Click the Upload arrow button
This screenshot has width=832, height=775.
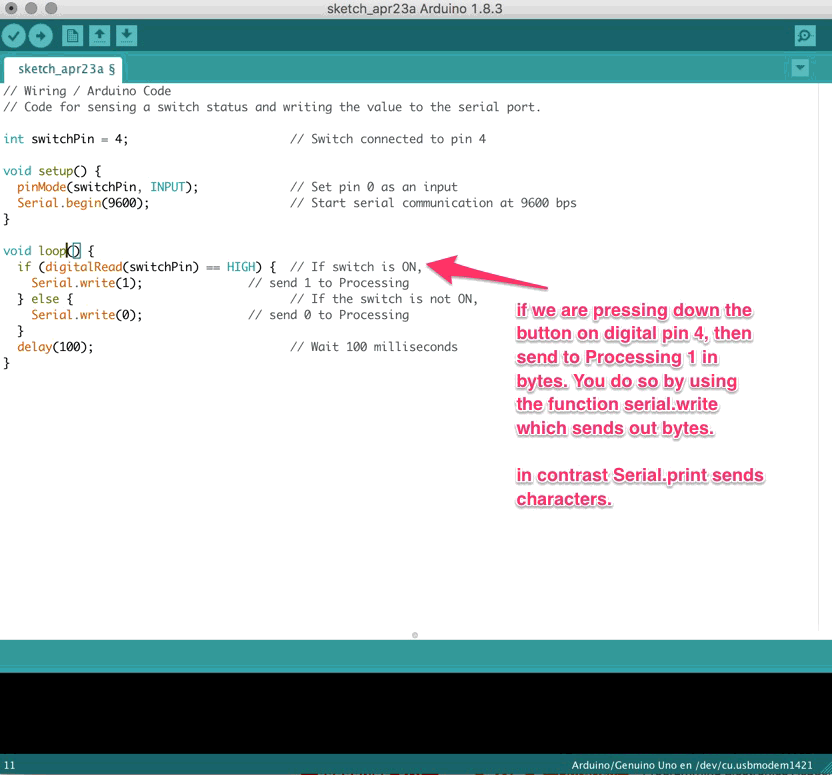point(41,36)
